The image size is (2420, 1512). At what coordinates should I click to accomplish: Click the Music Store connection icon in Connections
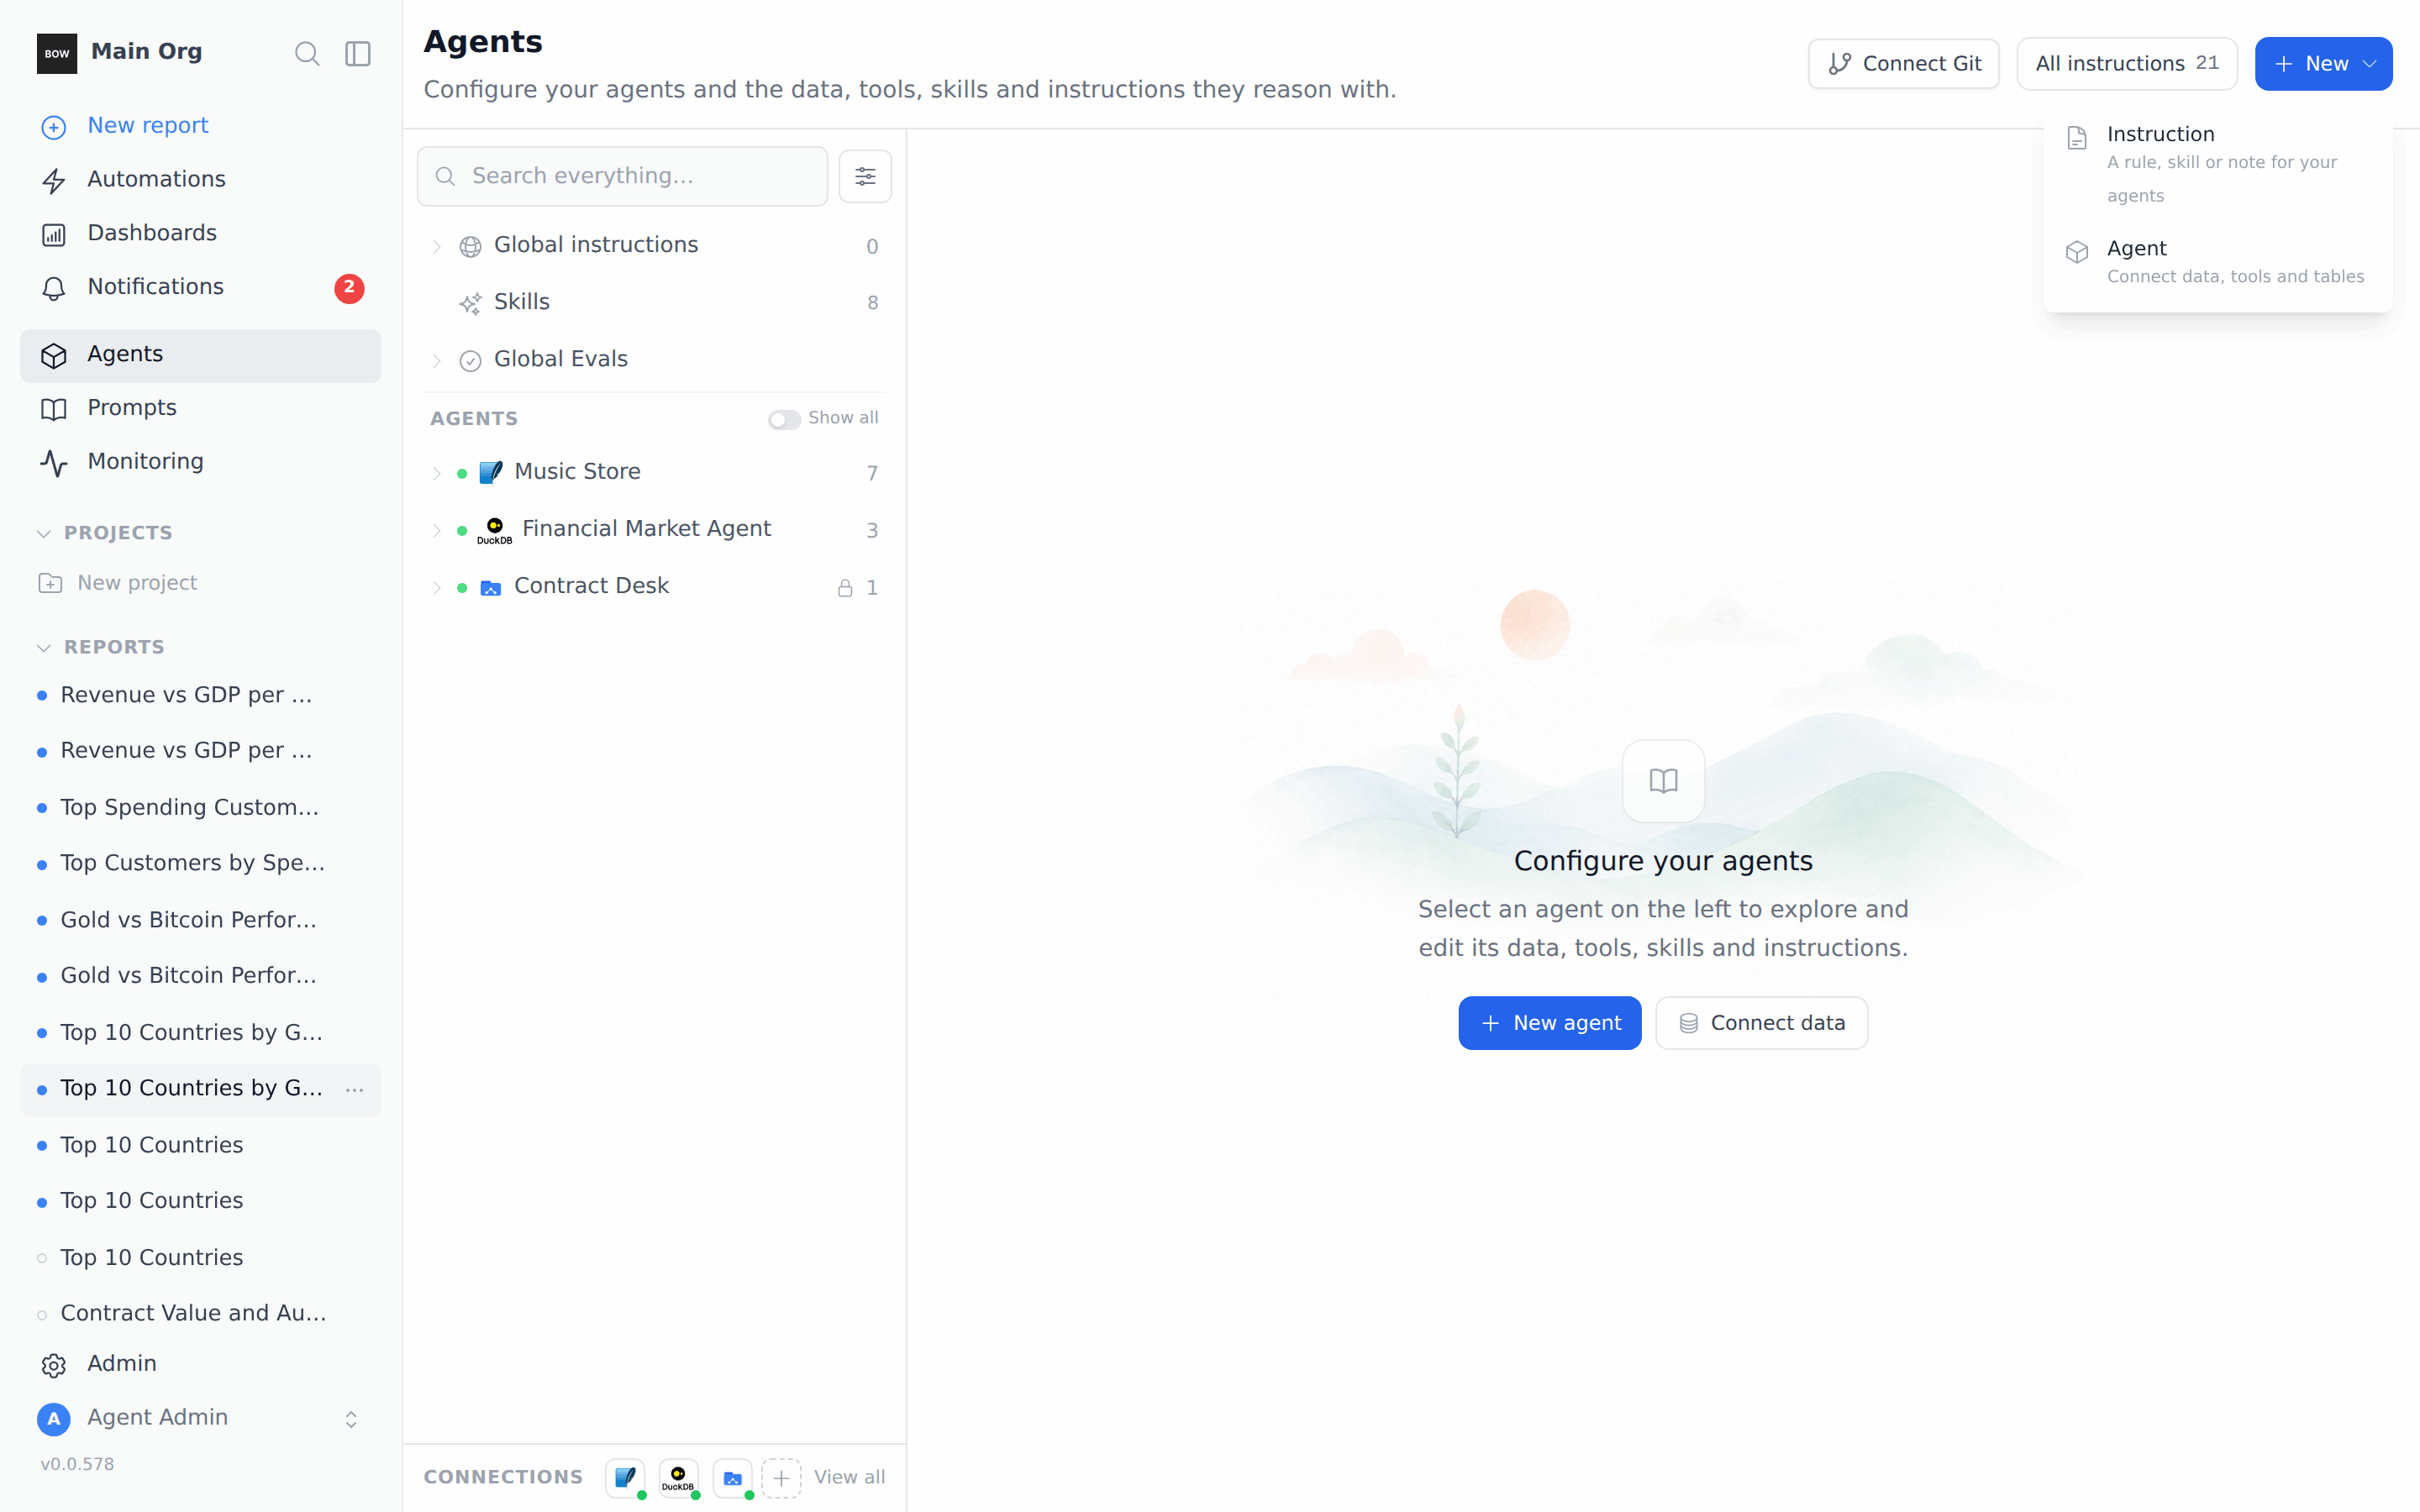click(625, 1477)
